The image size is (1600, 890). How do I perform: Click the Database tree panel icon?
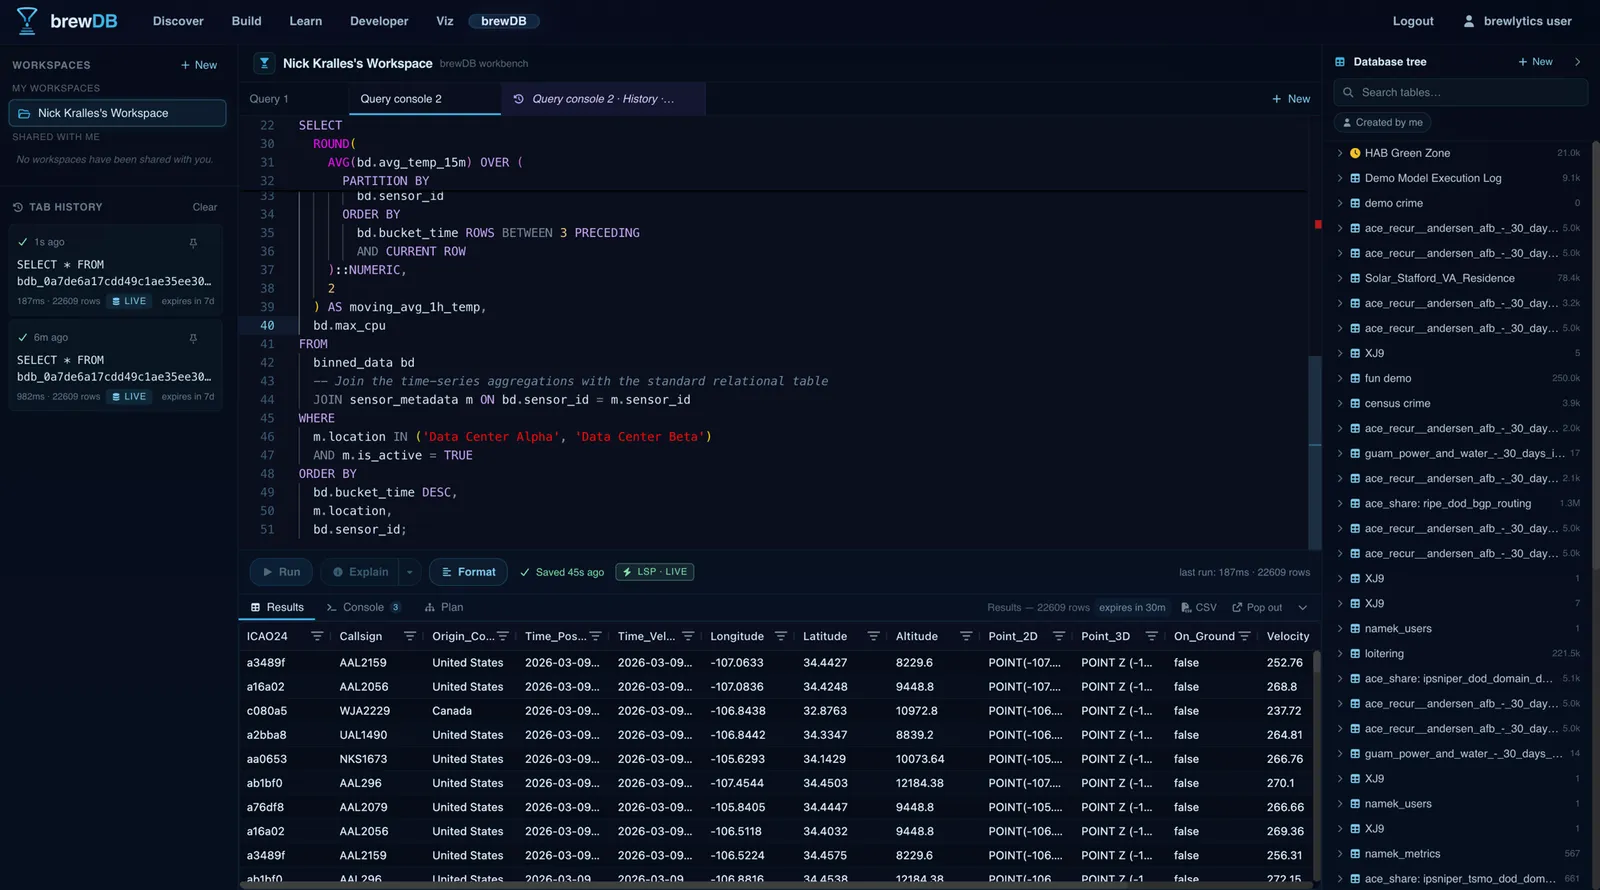point(1340,62)
